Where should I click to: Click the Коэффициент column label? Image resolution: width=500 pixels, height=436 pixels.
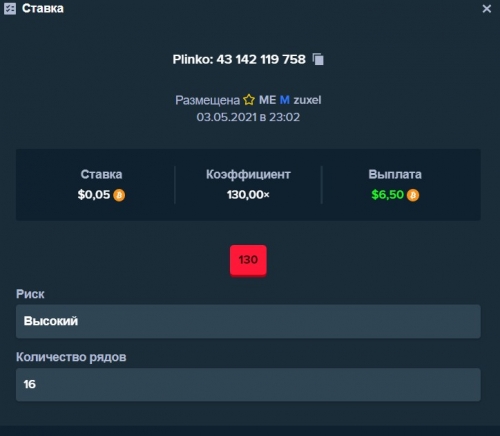(248, 174)
